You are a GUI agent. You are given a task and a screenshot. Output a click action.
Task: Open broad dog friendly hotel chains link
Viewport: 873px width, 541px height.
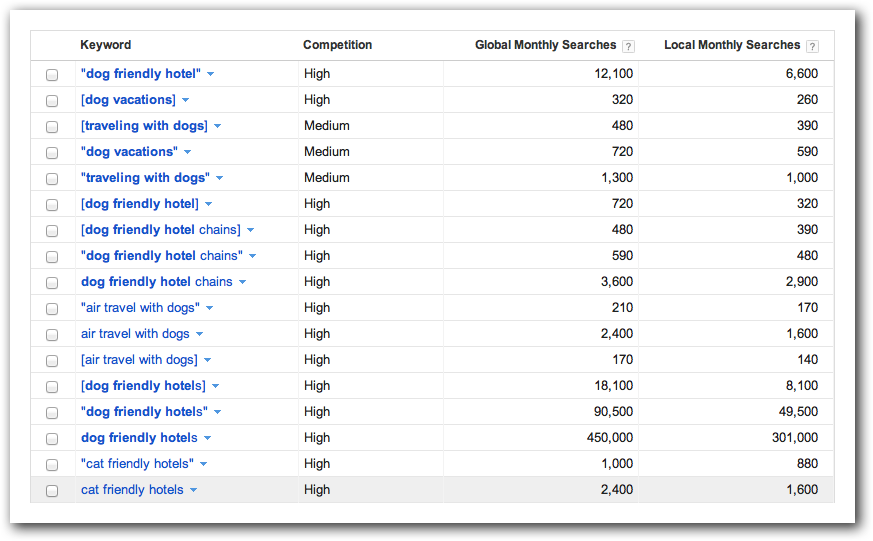point(156,282)
